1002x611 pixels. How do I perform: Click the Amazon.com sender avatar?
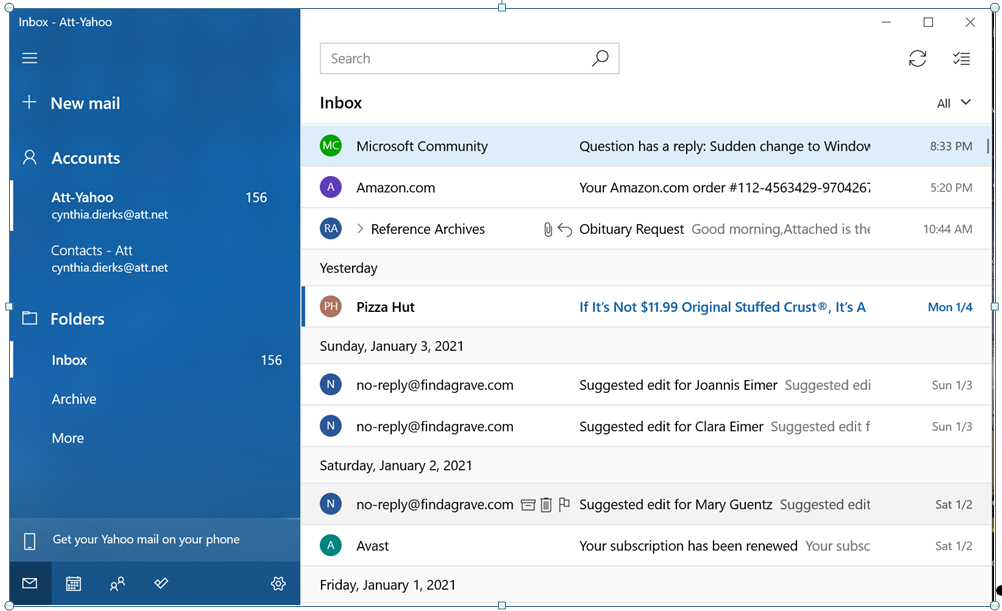pos(330,187)
